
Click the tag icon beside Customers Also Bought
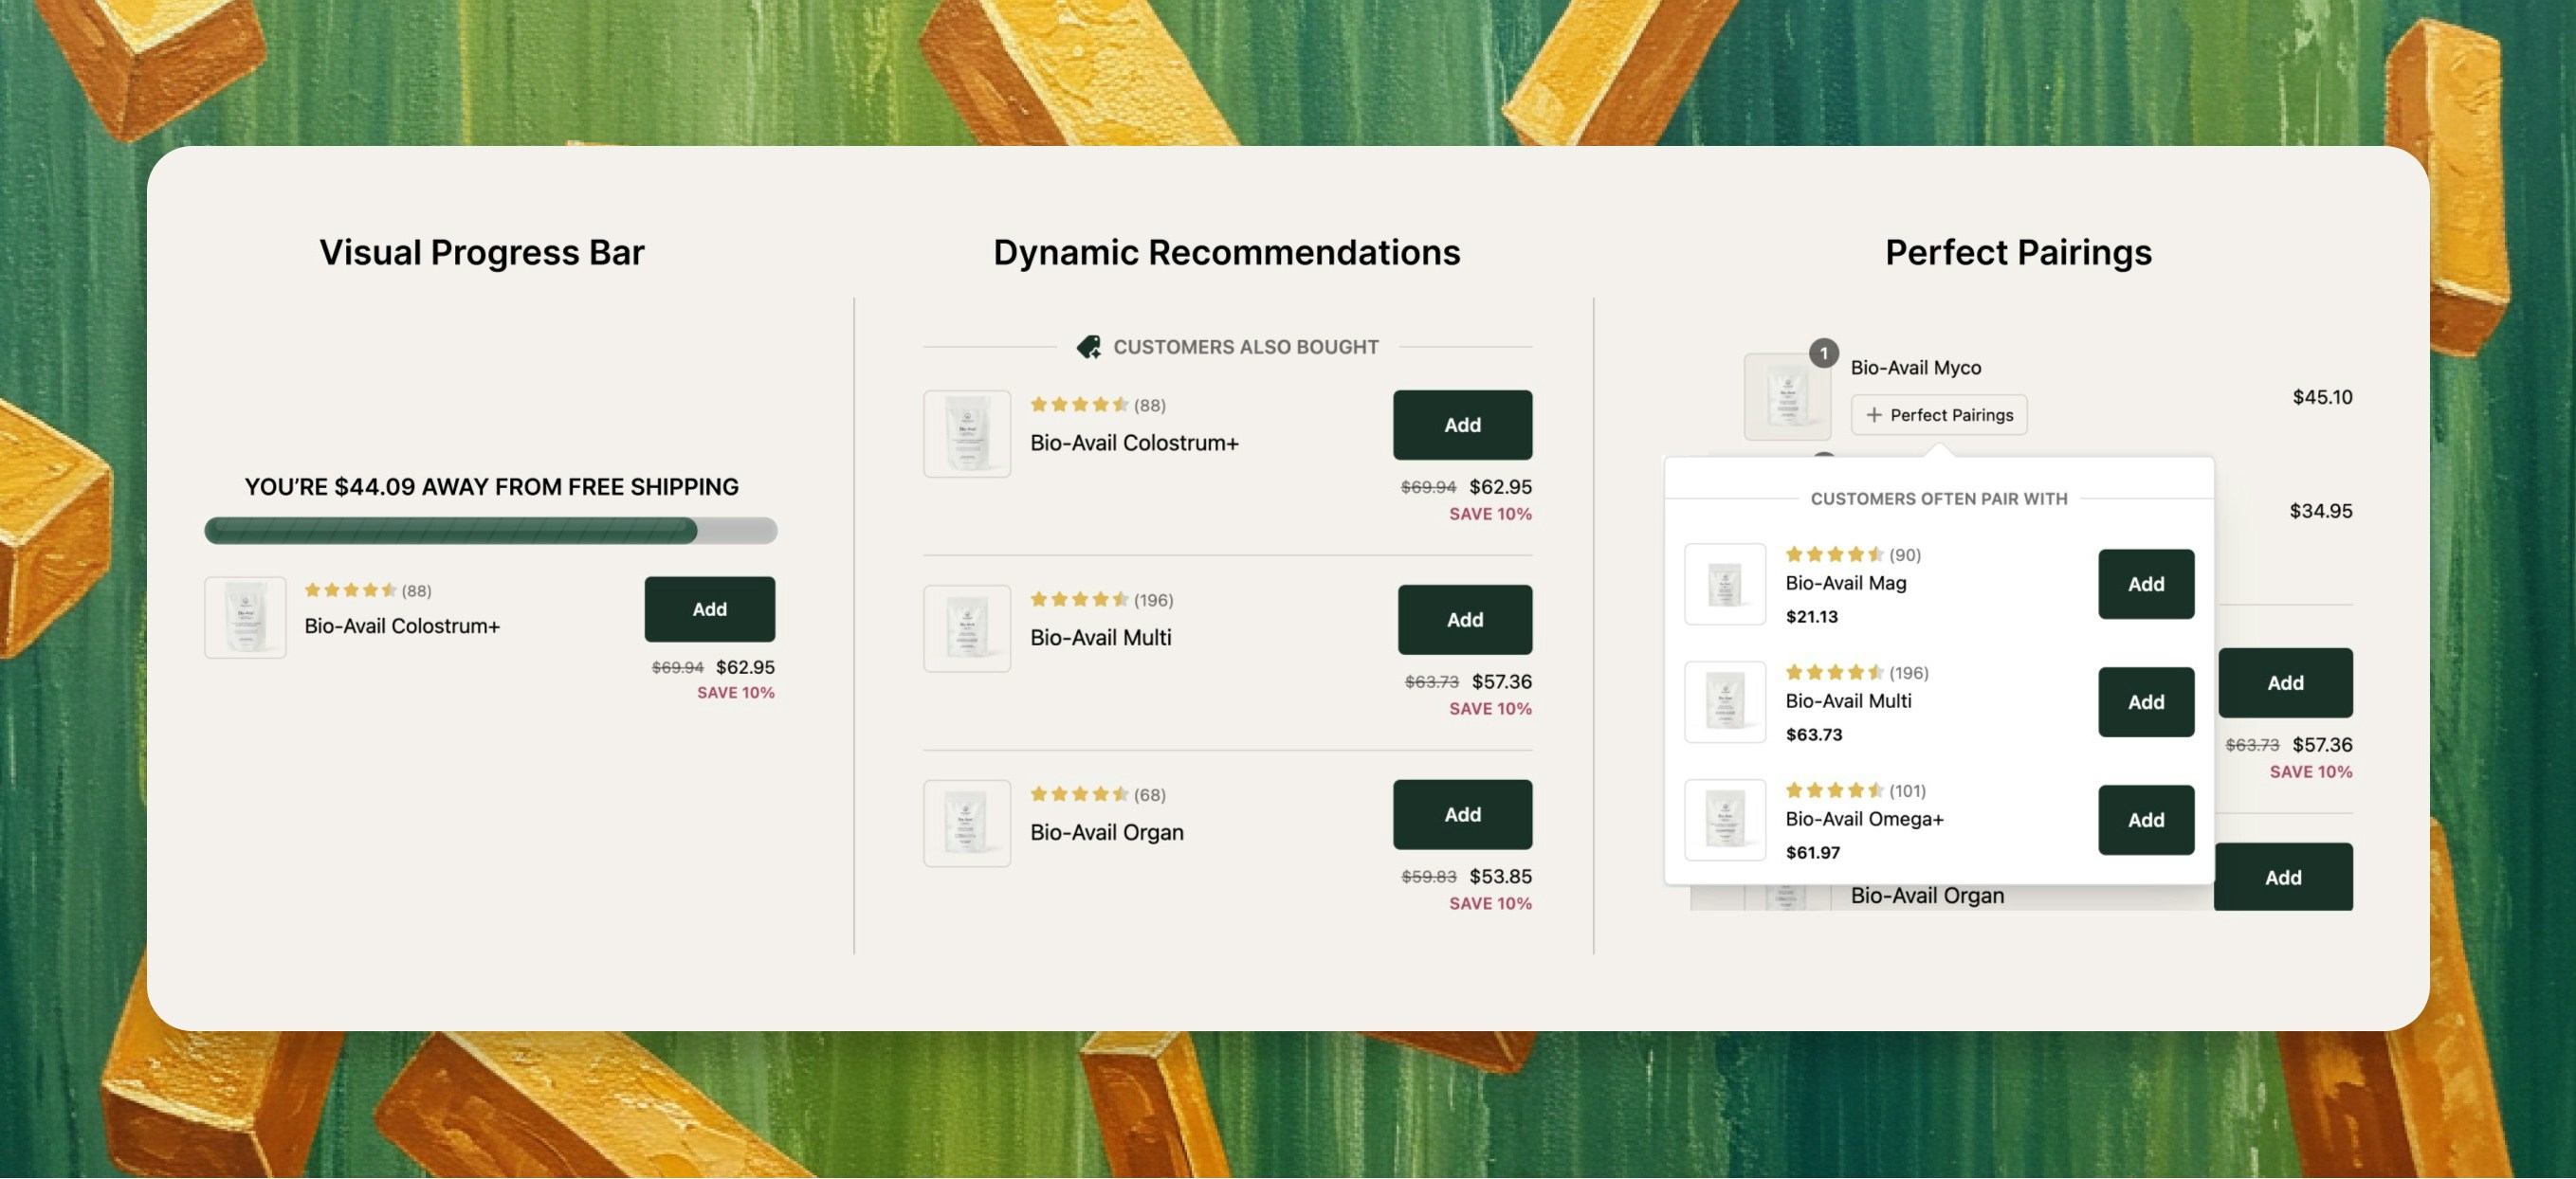(1088, 347)
